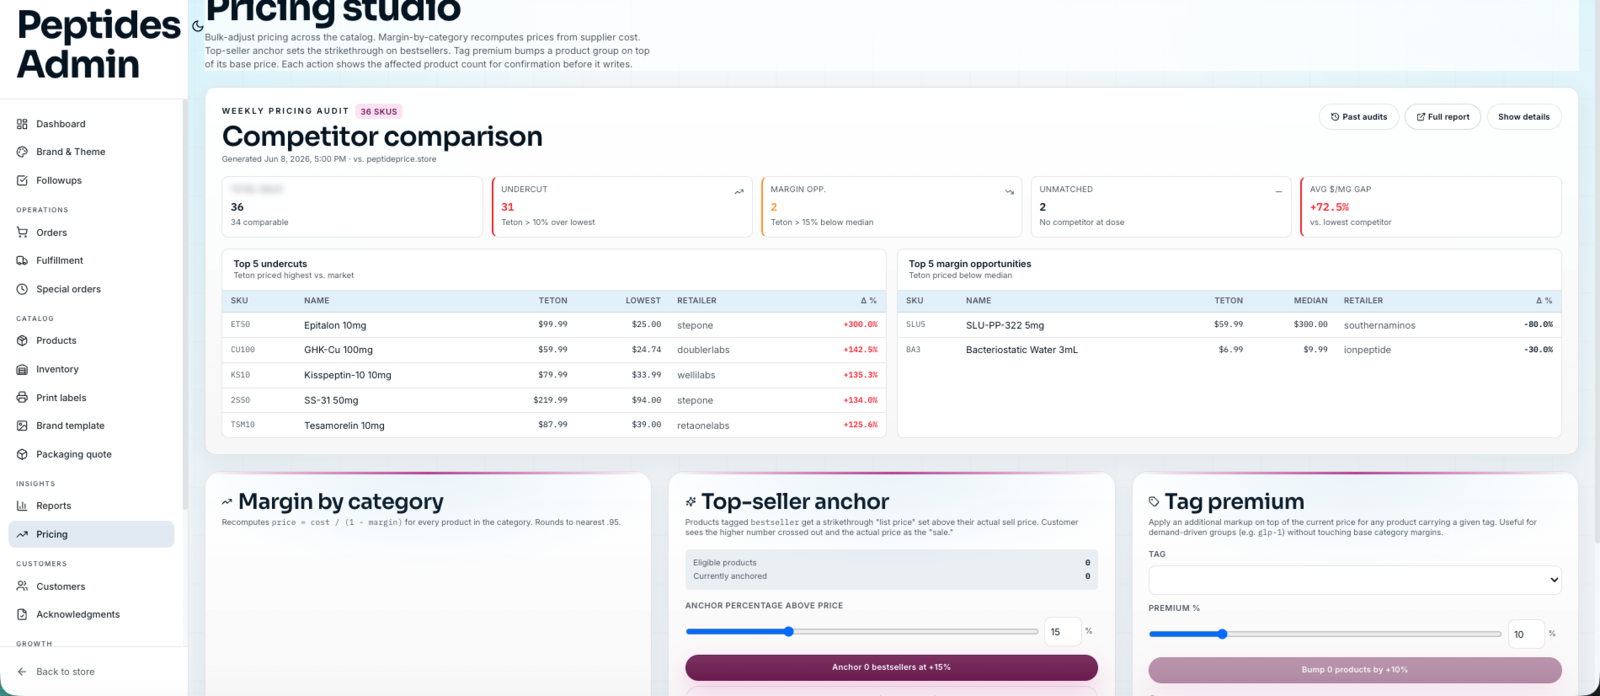Screen dimensions: 1600x696
Task: Click the Customers people icon
Action: coord(22,587)
